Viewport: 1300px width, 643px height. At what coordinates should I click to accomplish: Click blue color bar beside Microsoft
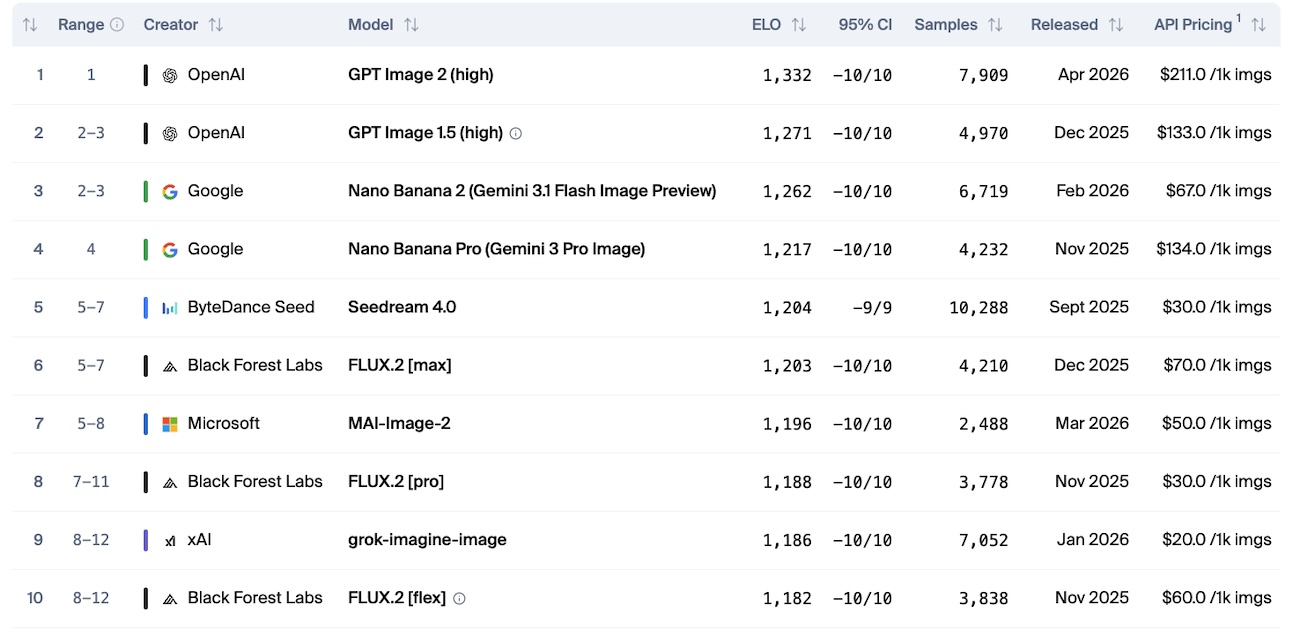pos(146,423)
